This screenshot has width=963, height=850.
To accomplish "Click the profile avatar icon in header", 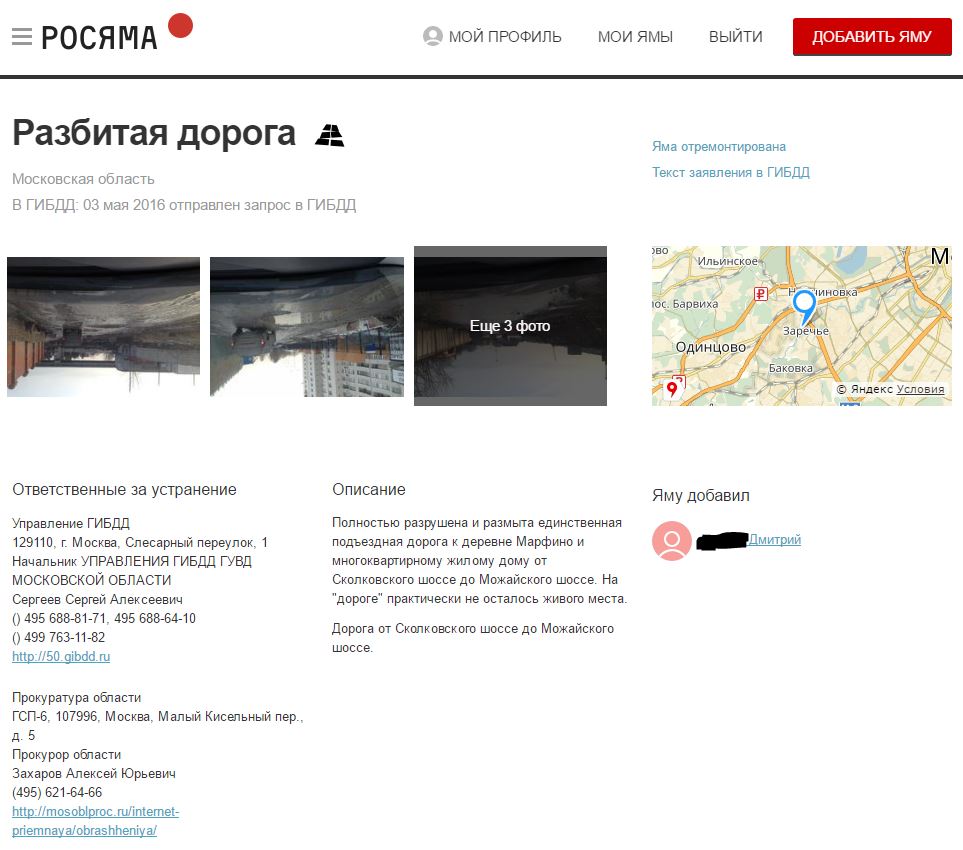I will pyautogui.click(x=432, y=37).
